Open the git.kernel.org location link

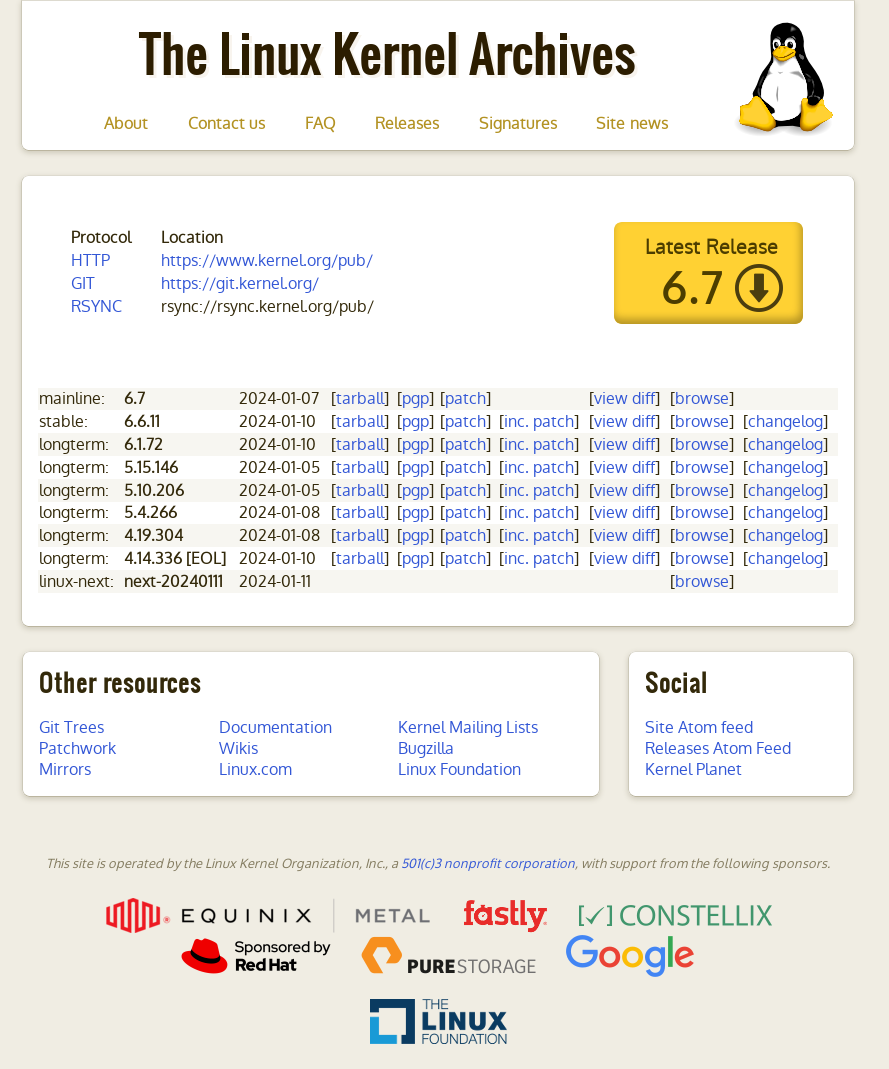pos(240,284)
